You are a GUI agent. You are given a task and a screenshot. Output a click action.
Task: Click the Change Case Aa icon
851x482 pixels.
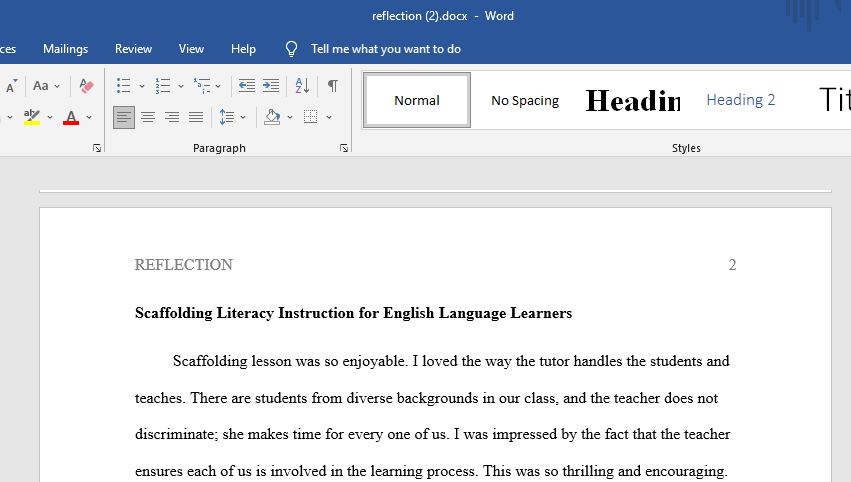point(41,86)
